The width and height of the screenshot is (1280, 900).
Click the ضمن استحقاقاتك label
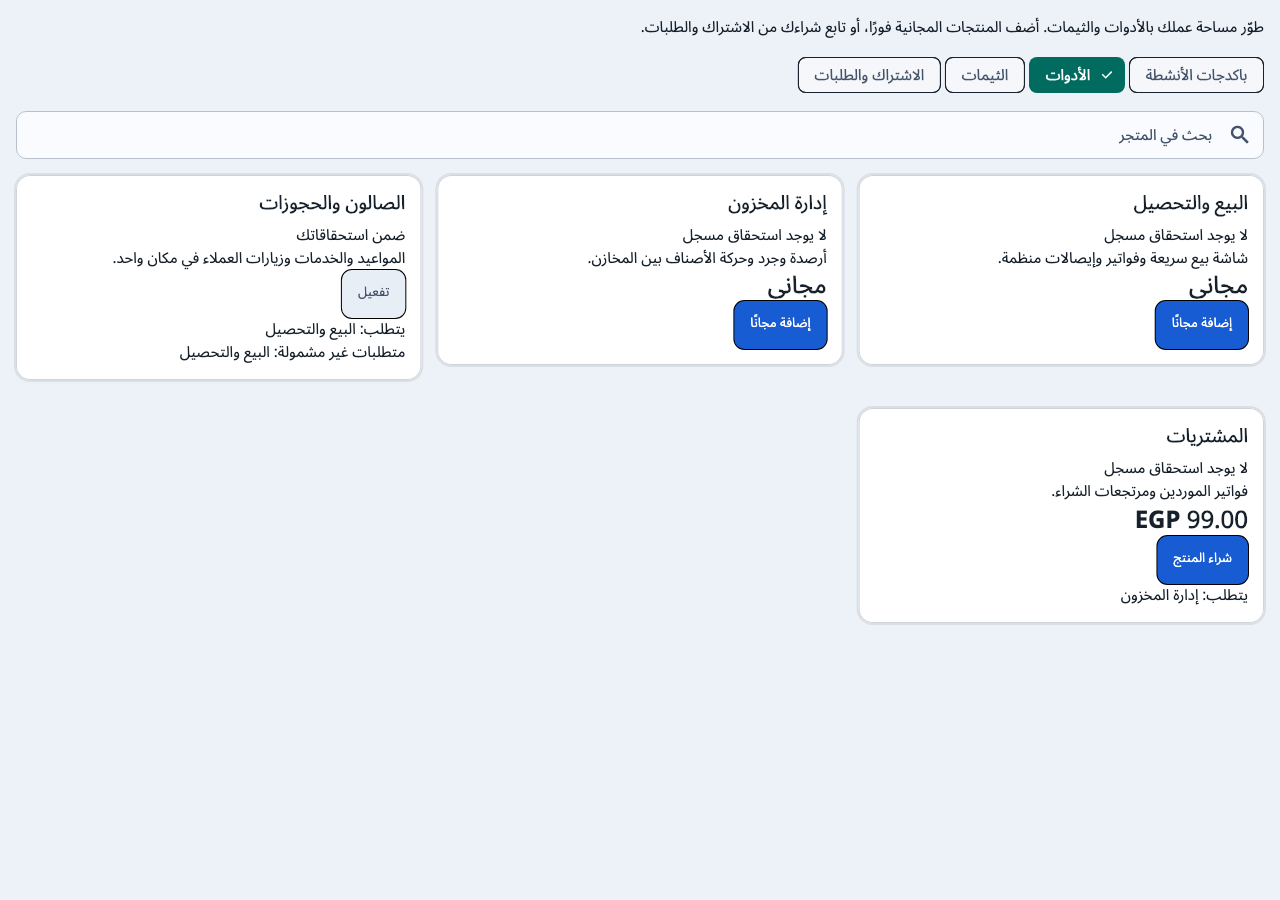pos(350,236)
